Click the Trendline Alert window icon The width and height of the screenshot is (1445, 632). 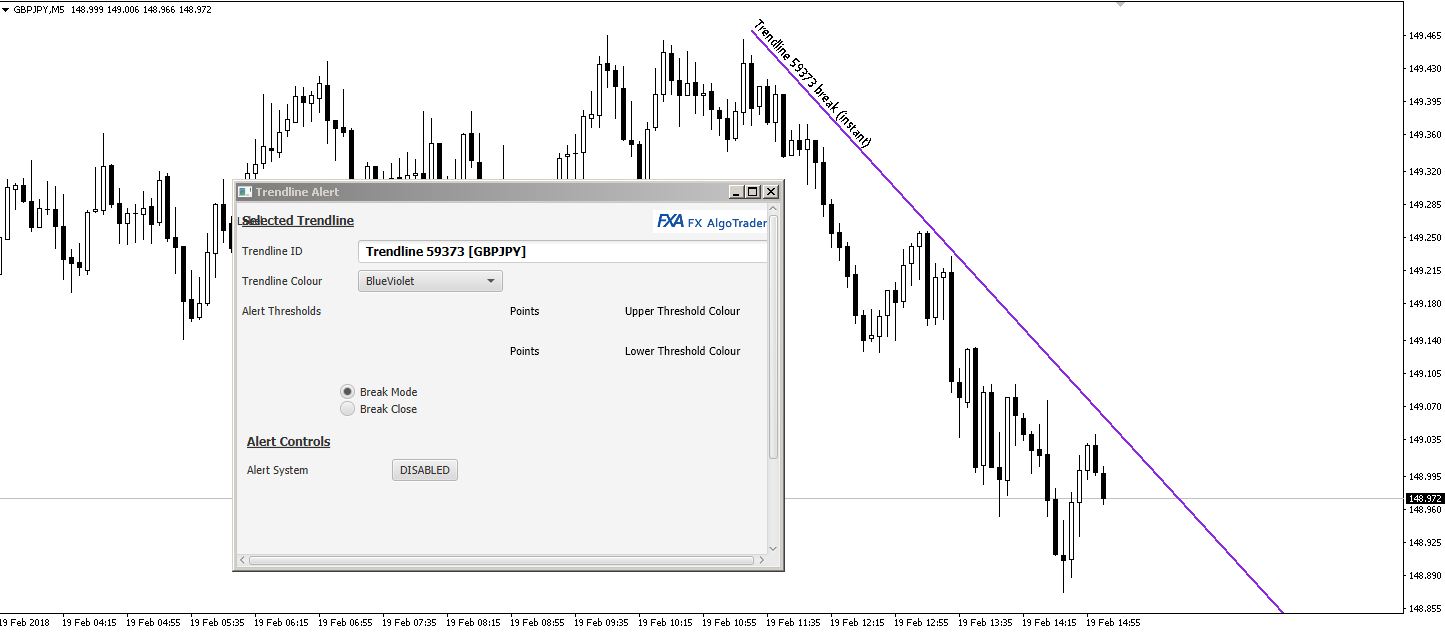244,192
